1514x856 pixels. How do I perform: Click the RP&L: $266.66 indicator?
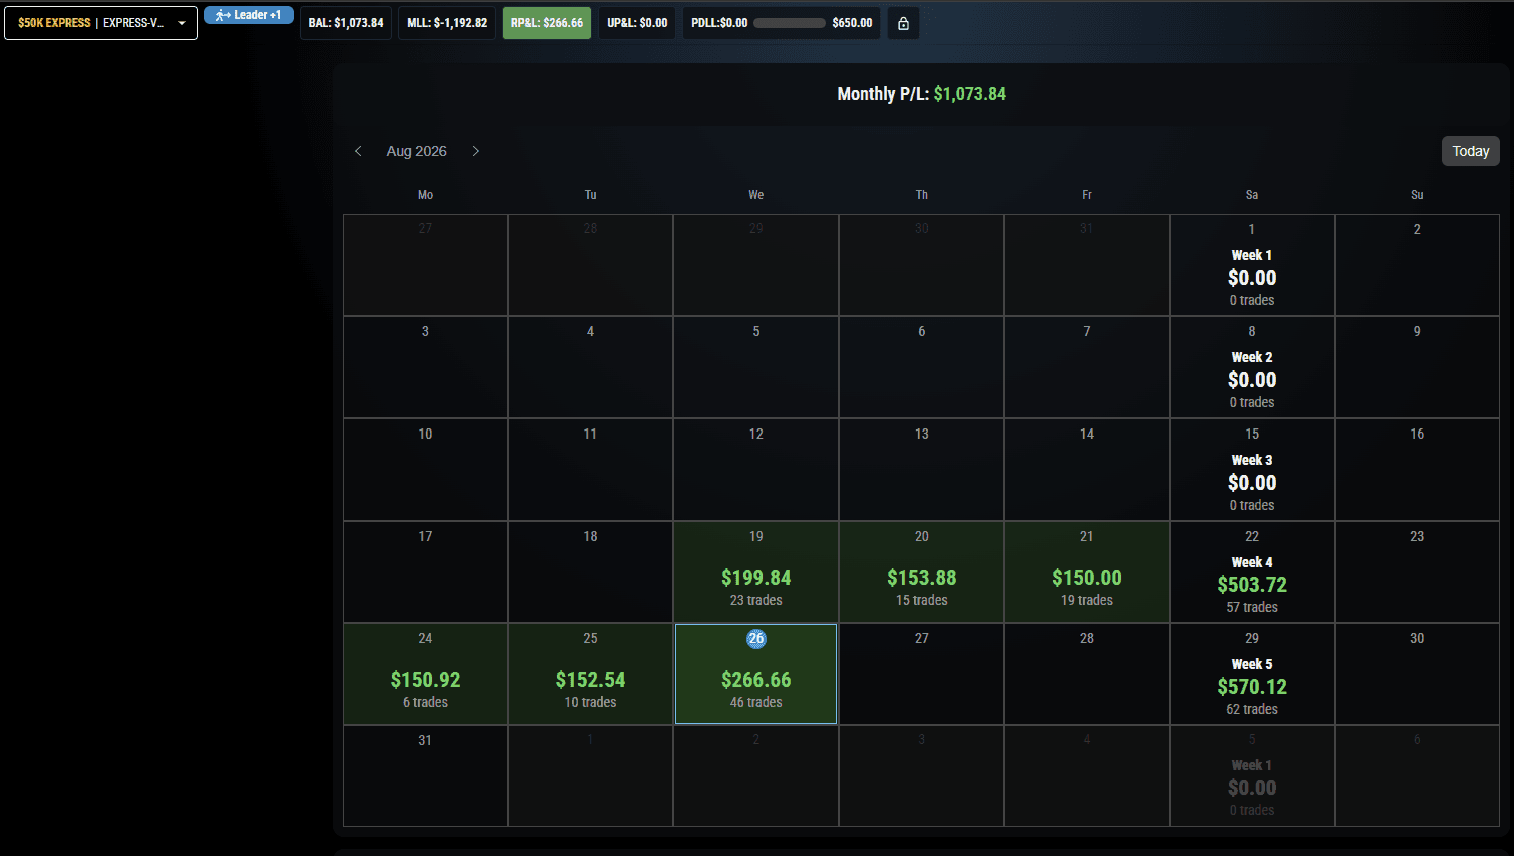click(547, 23)
